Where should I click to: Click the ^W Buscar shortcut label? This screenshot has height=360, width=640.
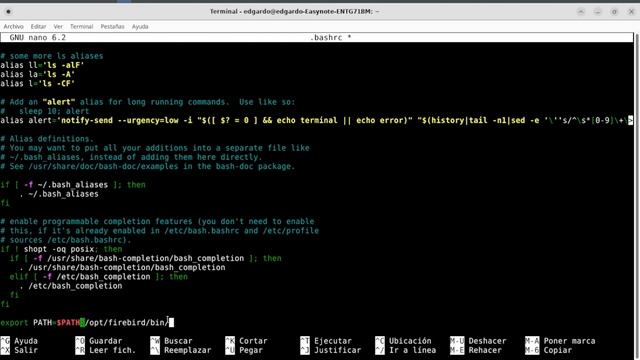[x=171, y=341]
